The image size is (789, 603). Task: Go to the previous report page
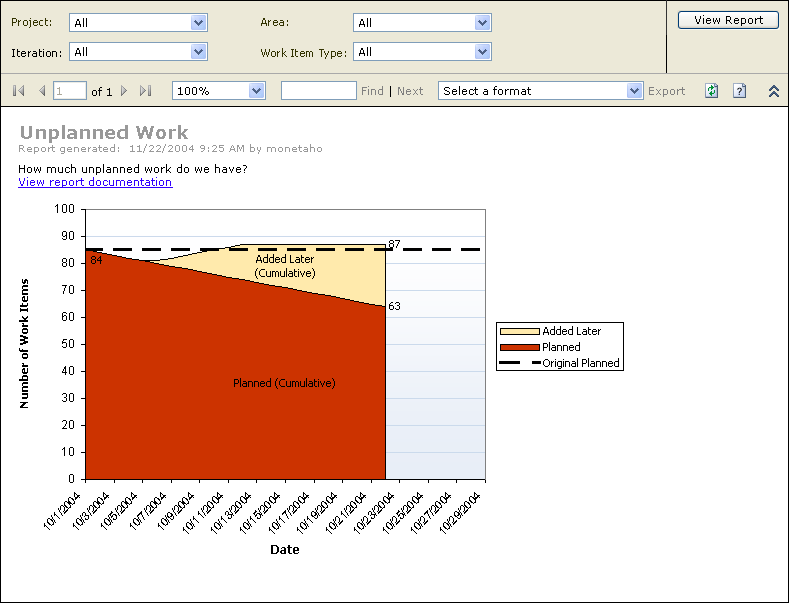[x=42, y=91]
